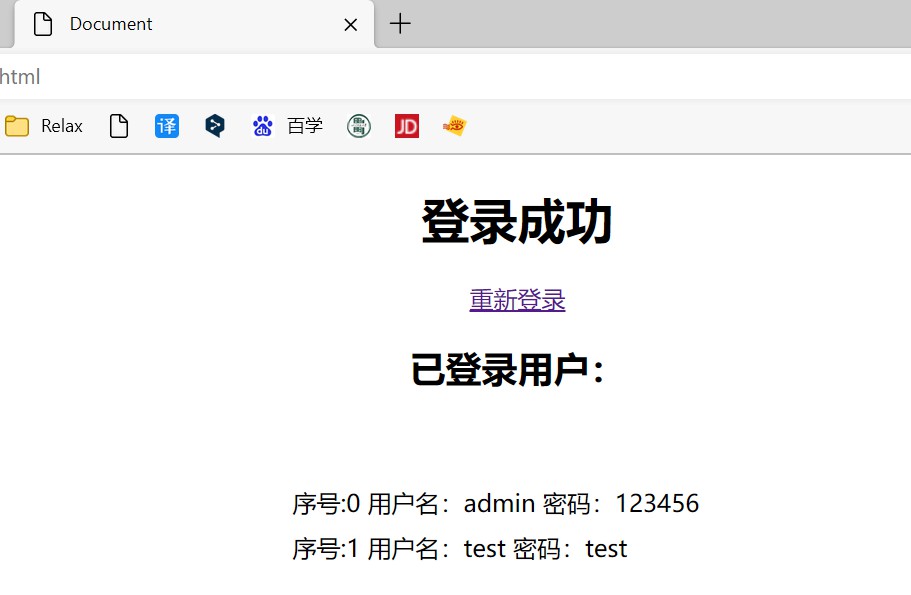The height and width of the screenshot is (595, 911).
Task: Open the yellow eye icon bookmark
Action: 455,126
